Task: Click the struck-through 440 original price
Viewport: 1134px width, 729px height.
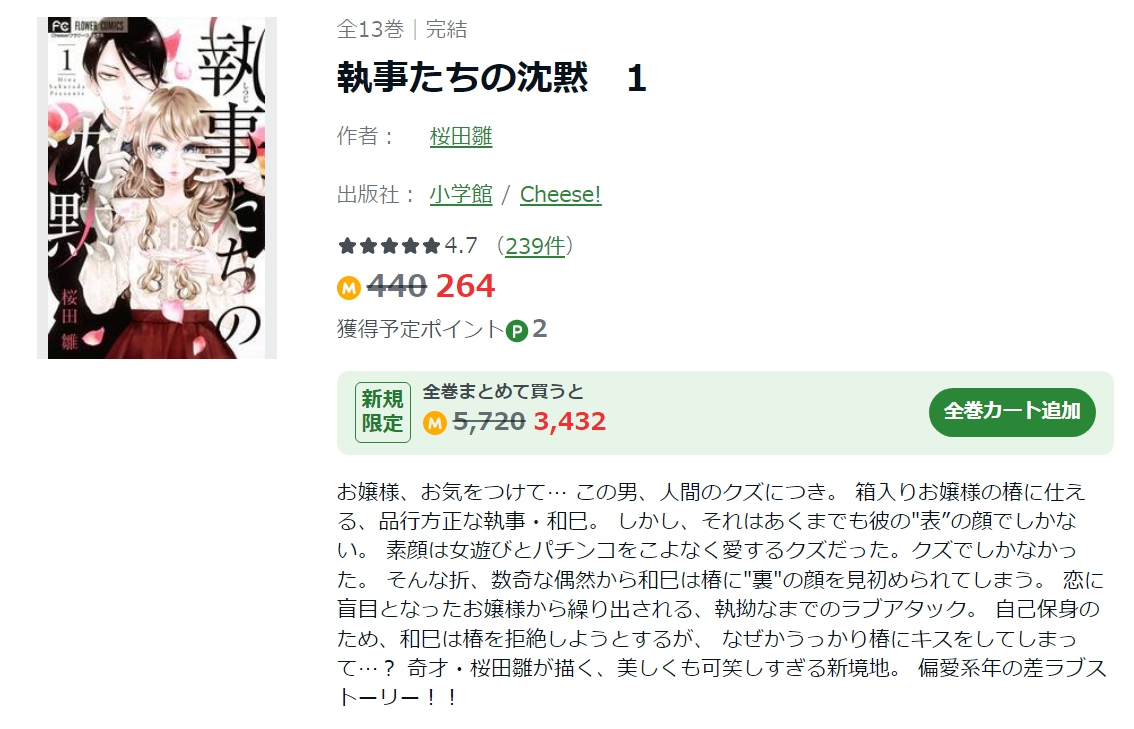Action: click(397, 286)
